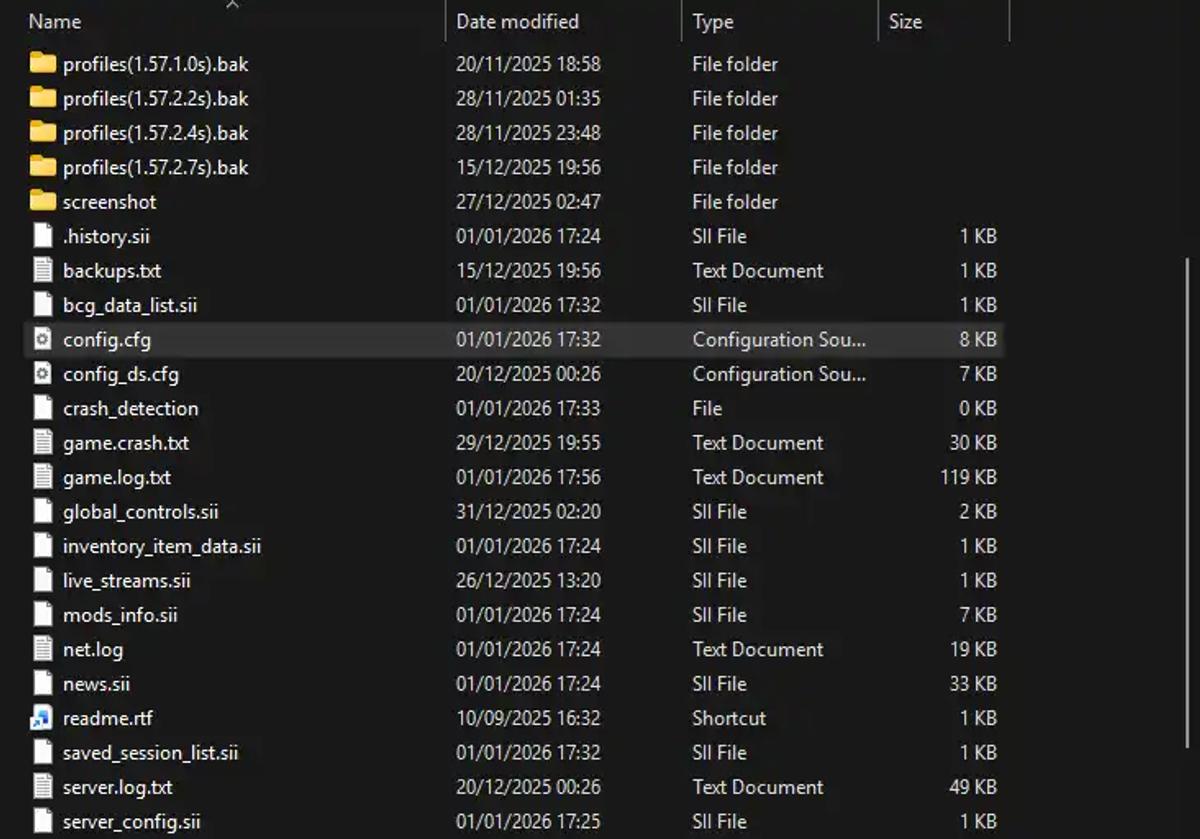
Task: Click the date 29/12/2025 19:55
Action: pyautogui.click(x=528, y=442)
